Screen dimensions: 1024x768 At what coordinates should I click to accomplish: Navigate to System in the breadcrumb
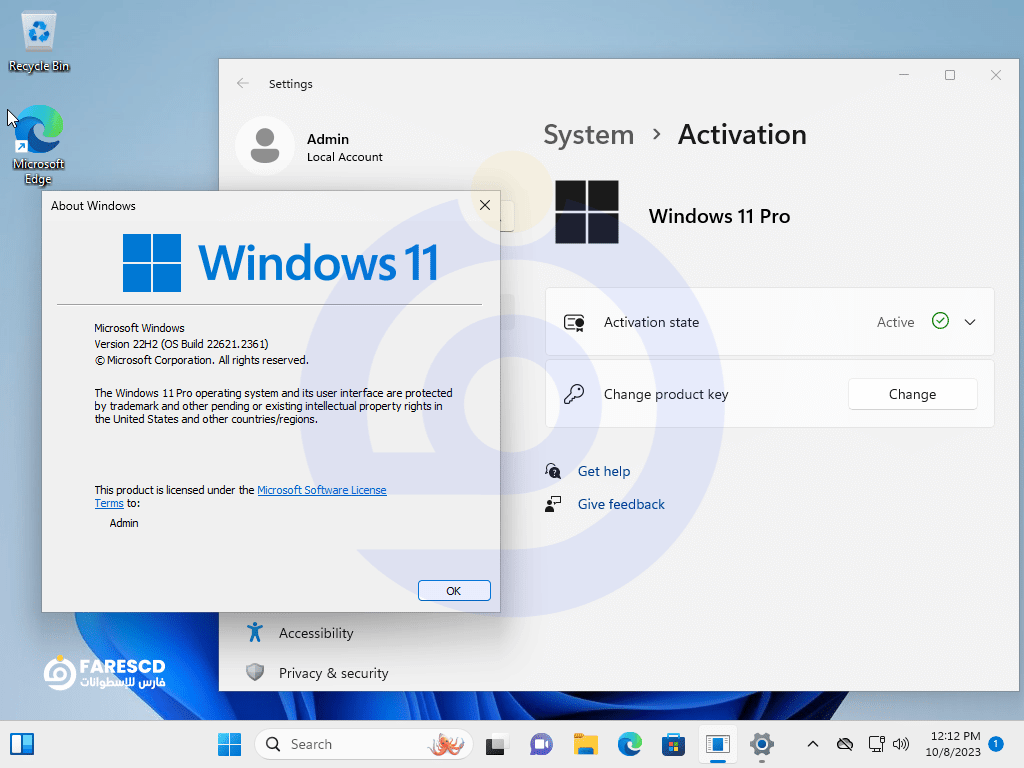(588, 135)
